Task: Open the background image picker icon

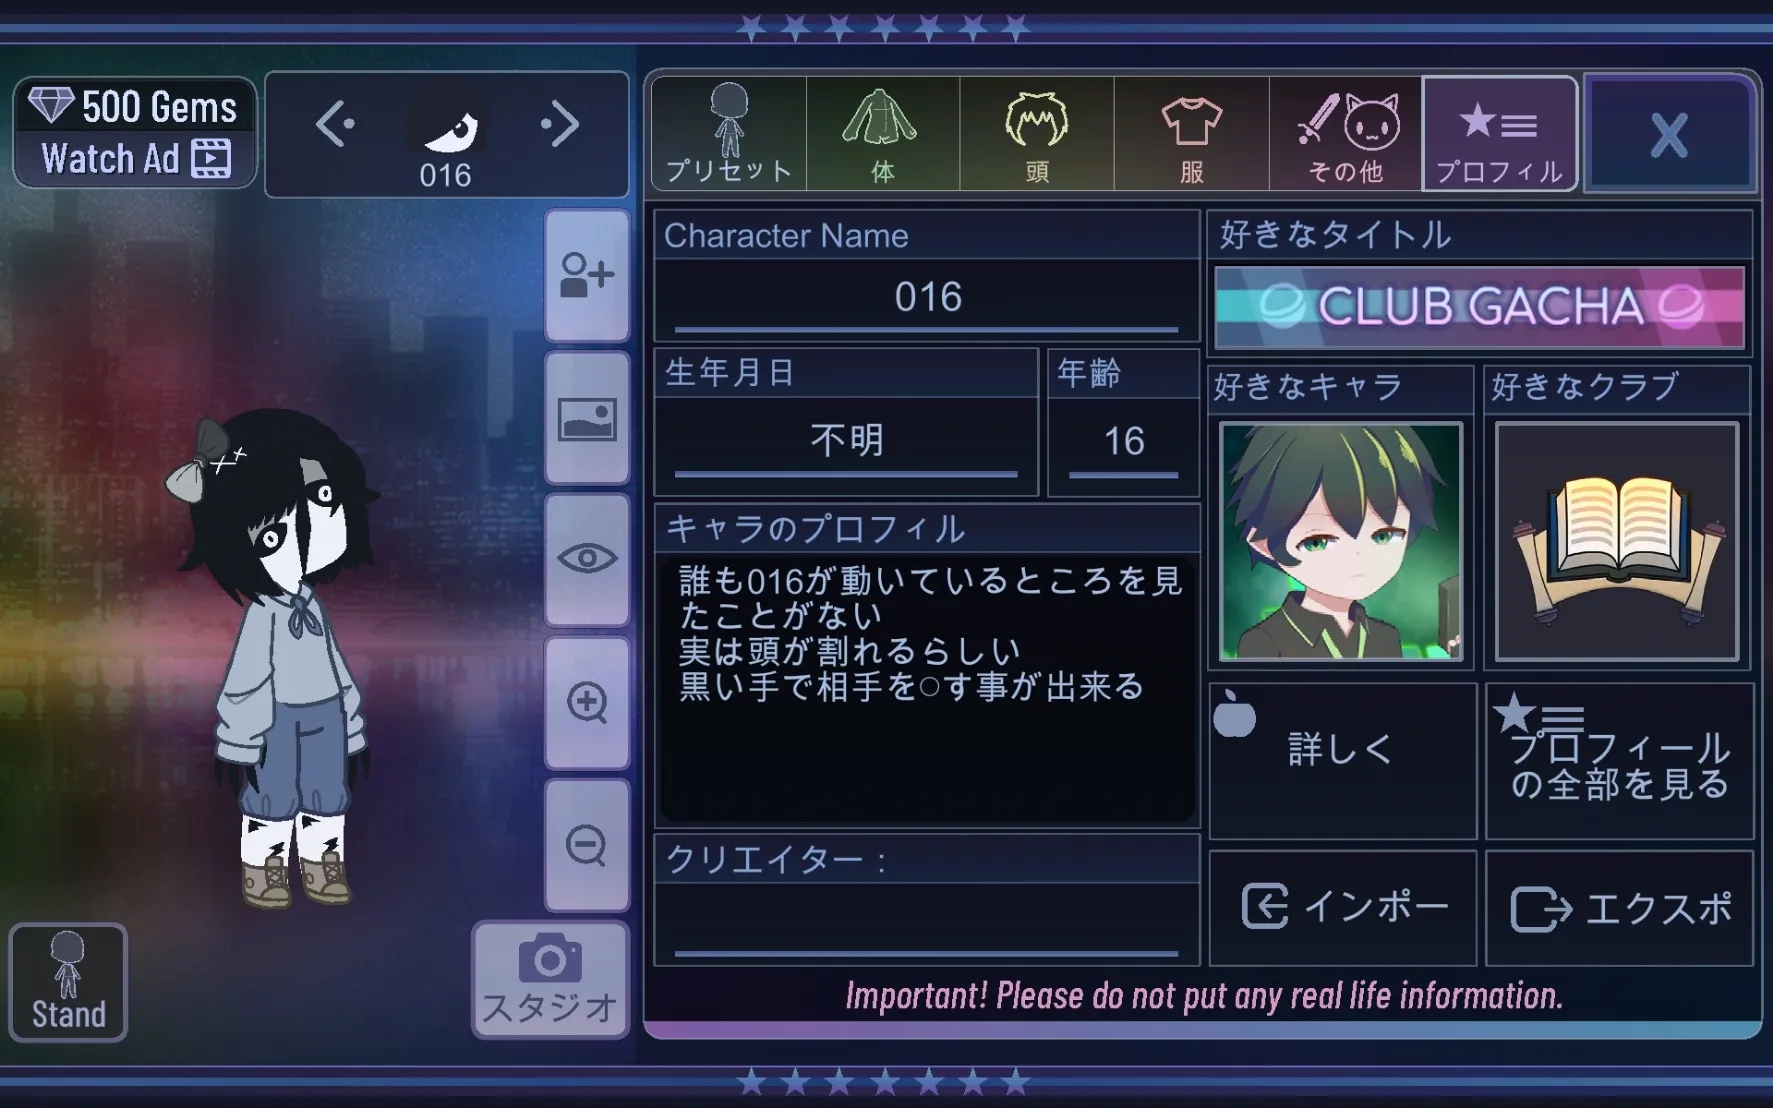Action: coord(587,418)
